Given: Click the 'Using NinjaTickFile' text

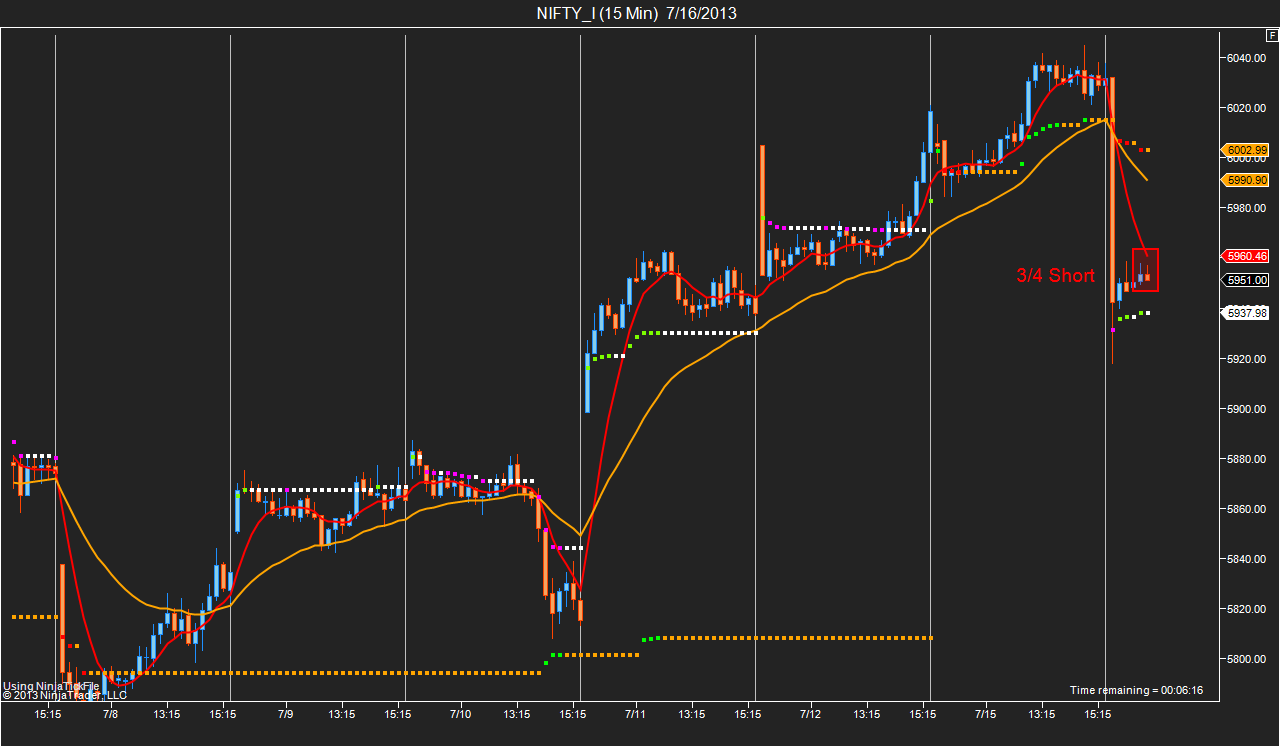Looking at the screenshot, I should point(51,686).
